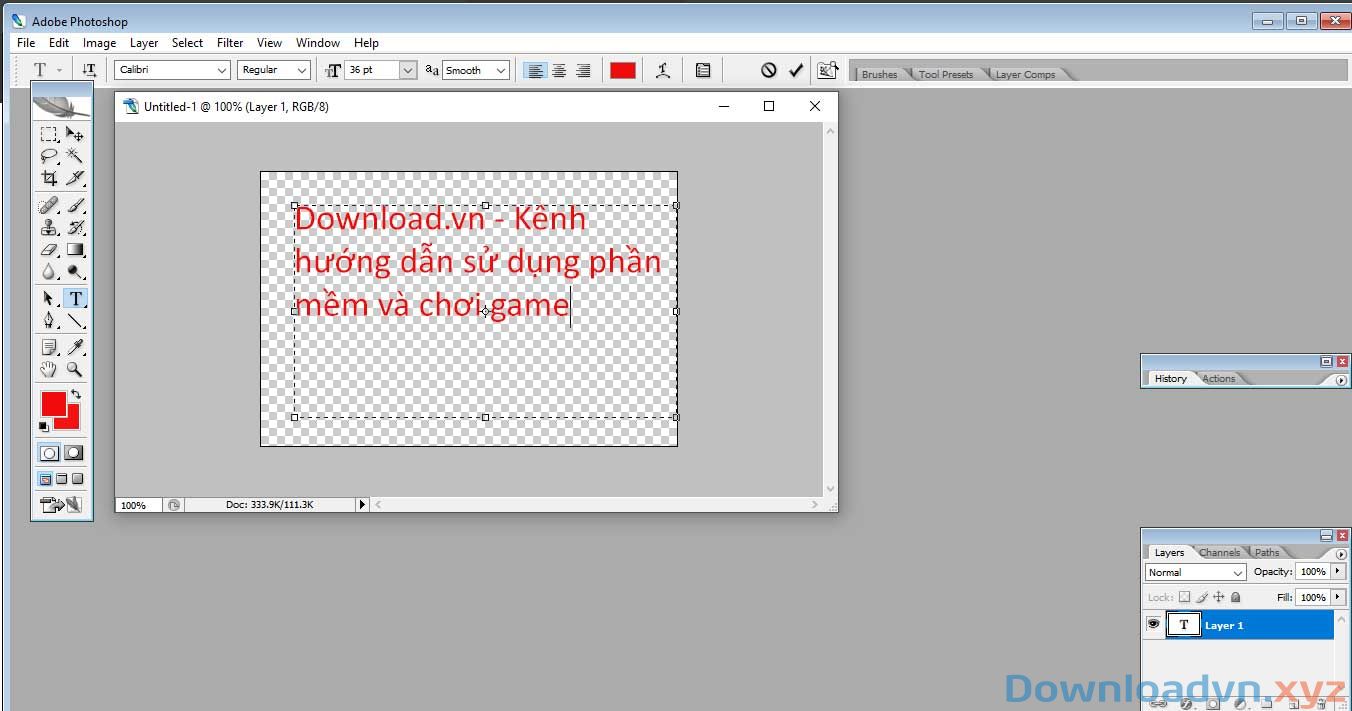Cancel current text edits
The height and width of the screenshot is (711, 1352).
(x=768, y=70)
